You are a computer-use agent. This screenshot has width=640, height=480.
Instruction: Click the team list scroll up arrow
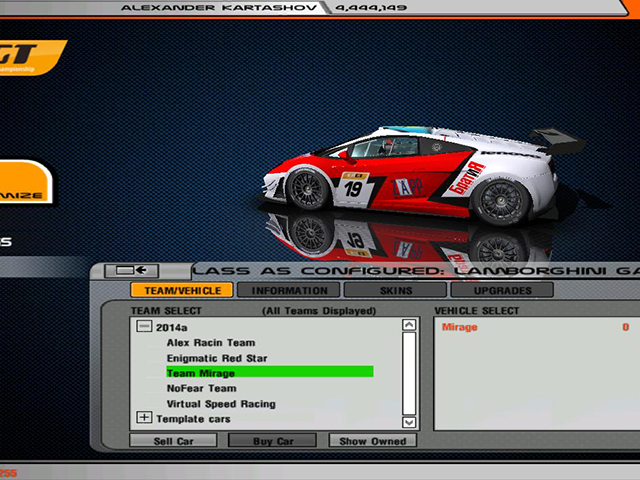(x=409, y=325)
